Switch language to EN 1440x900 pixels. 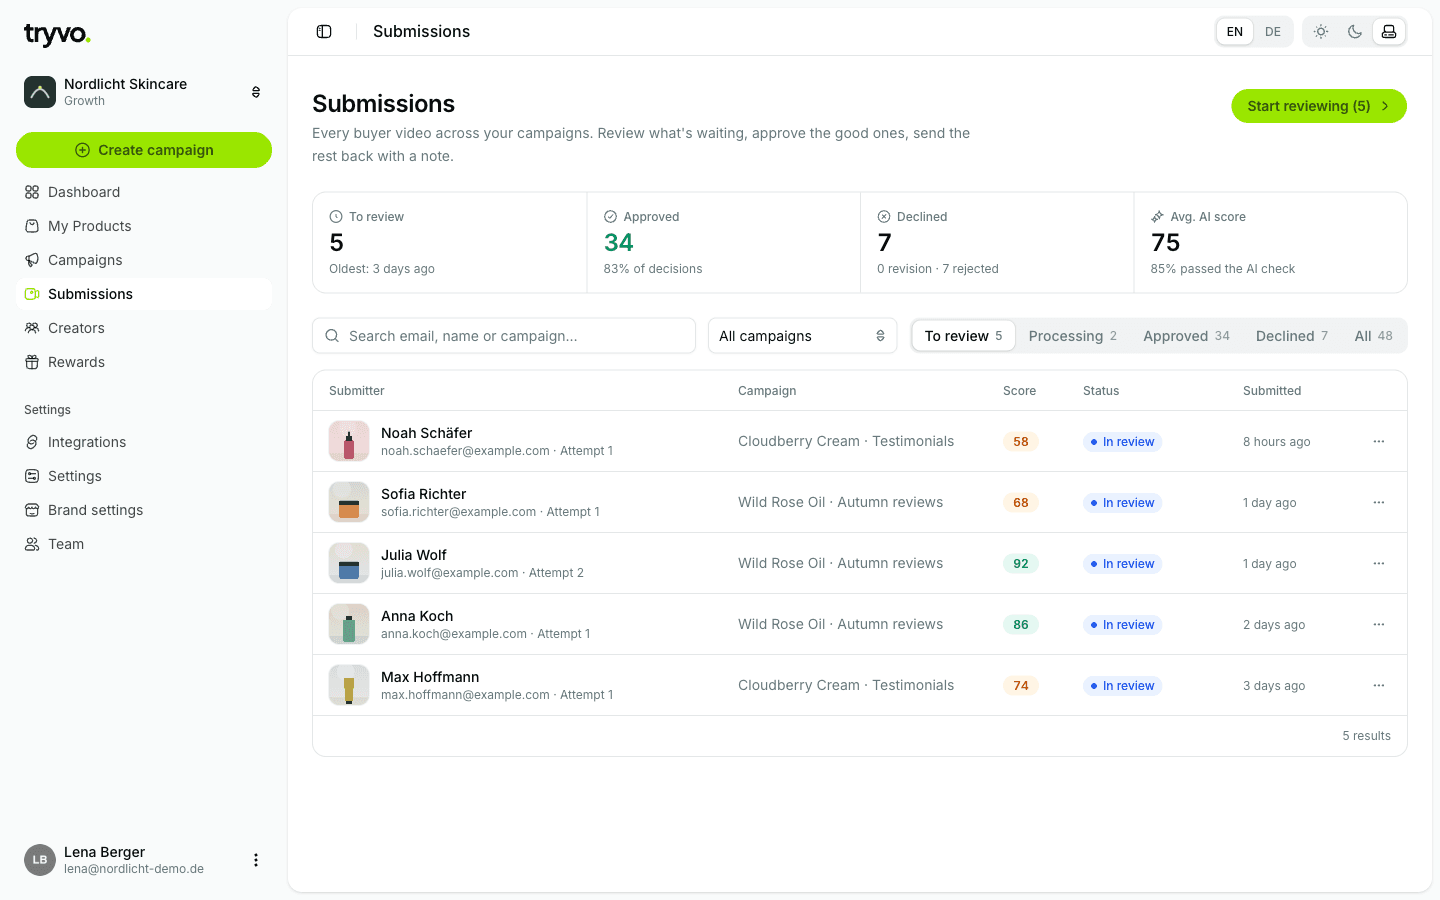pyautogui.click(x=1235, y=32)
